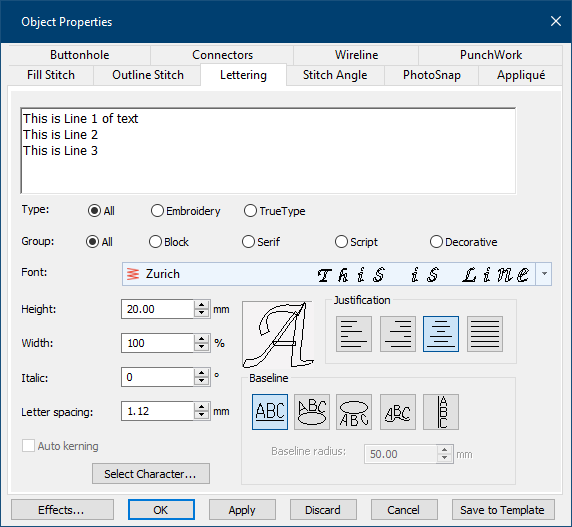Screen dimensions: 572x527
Task: Select circle counter-clockwise baseline icon
Action: (354, 412)
